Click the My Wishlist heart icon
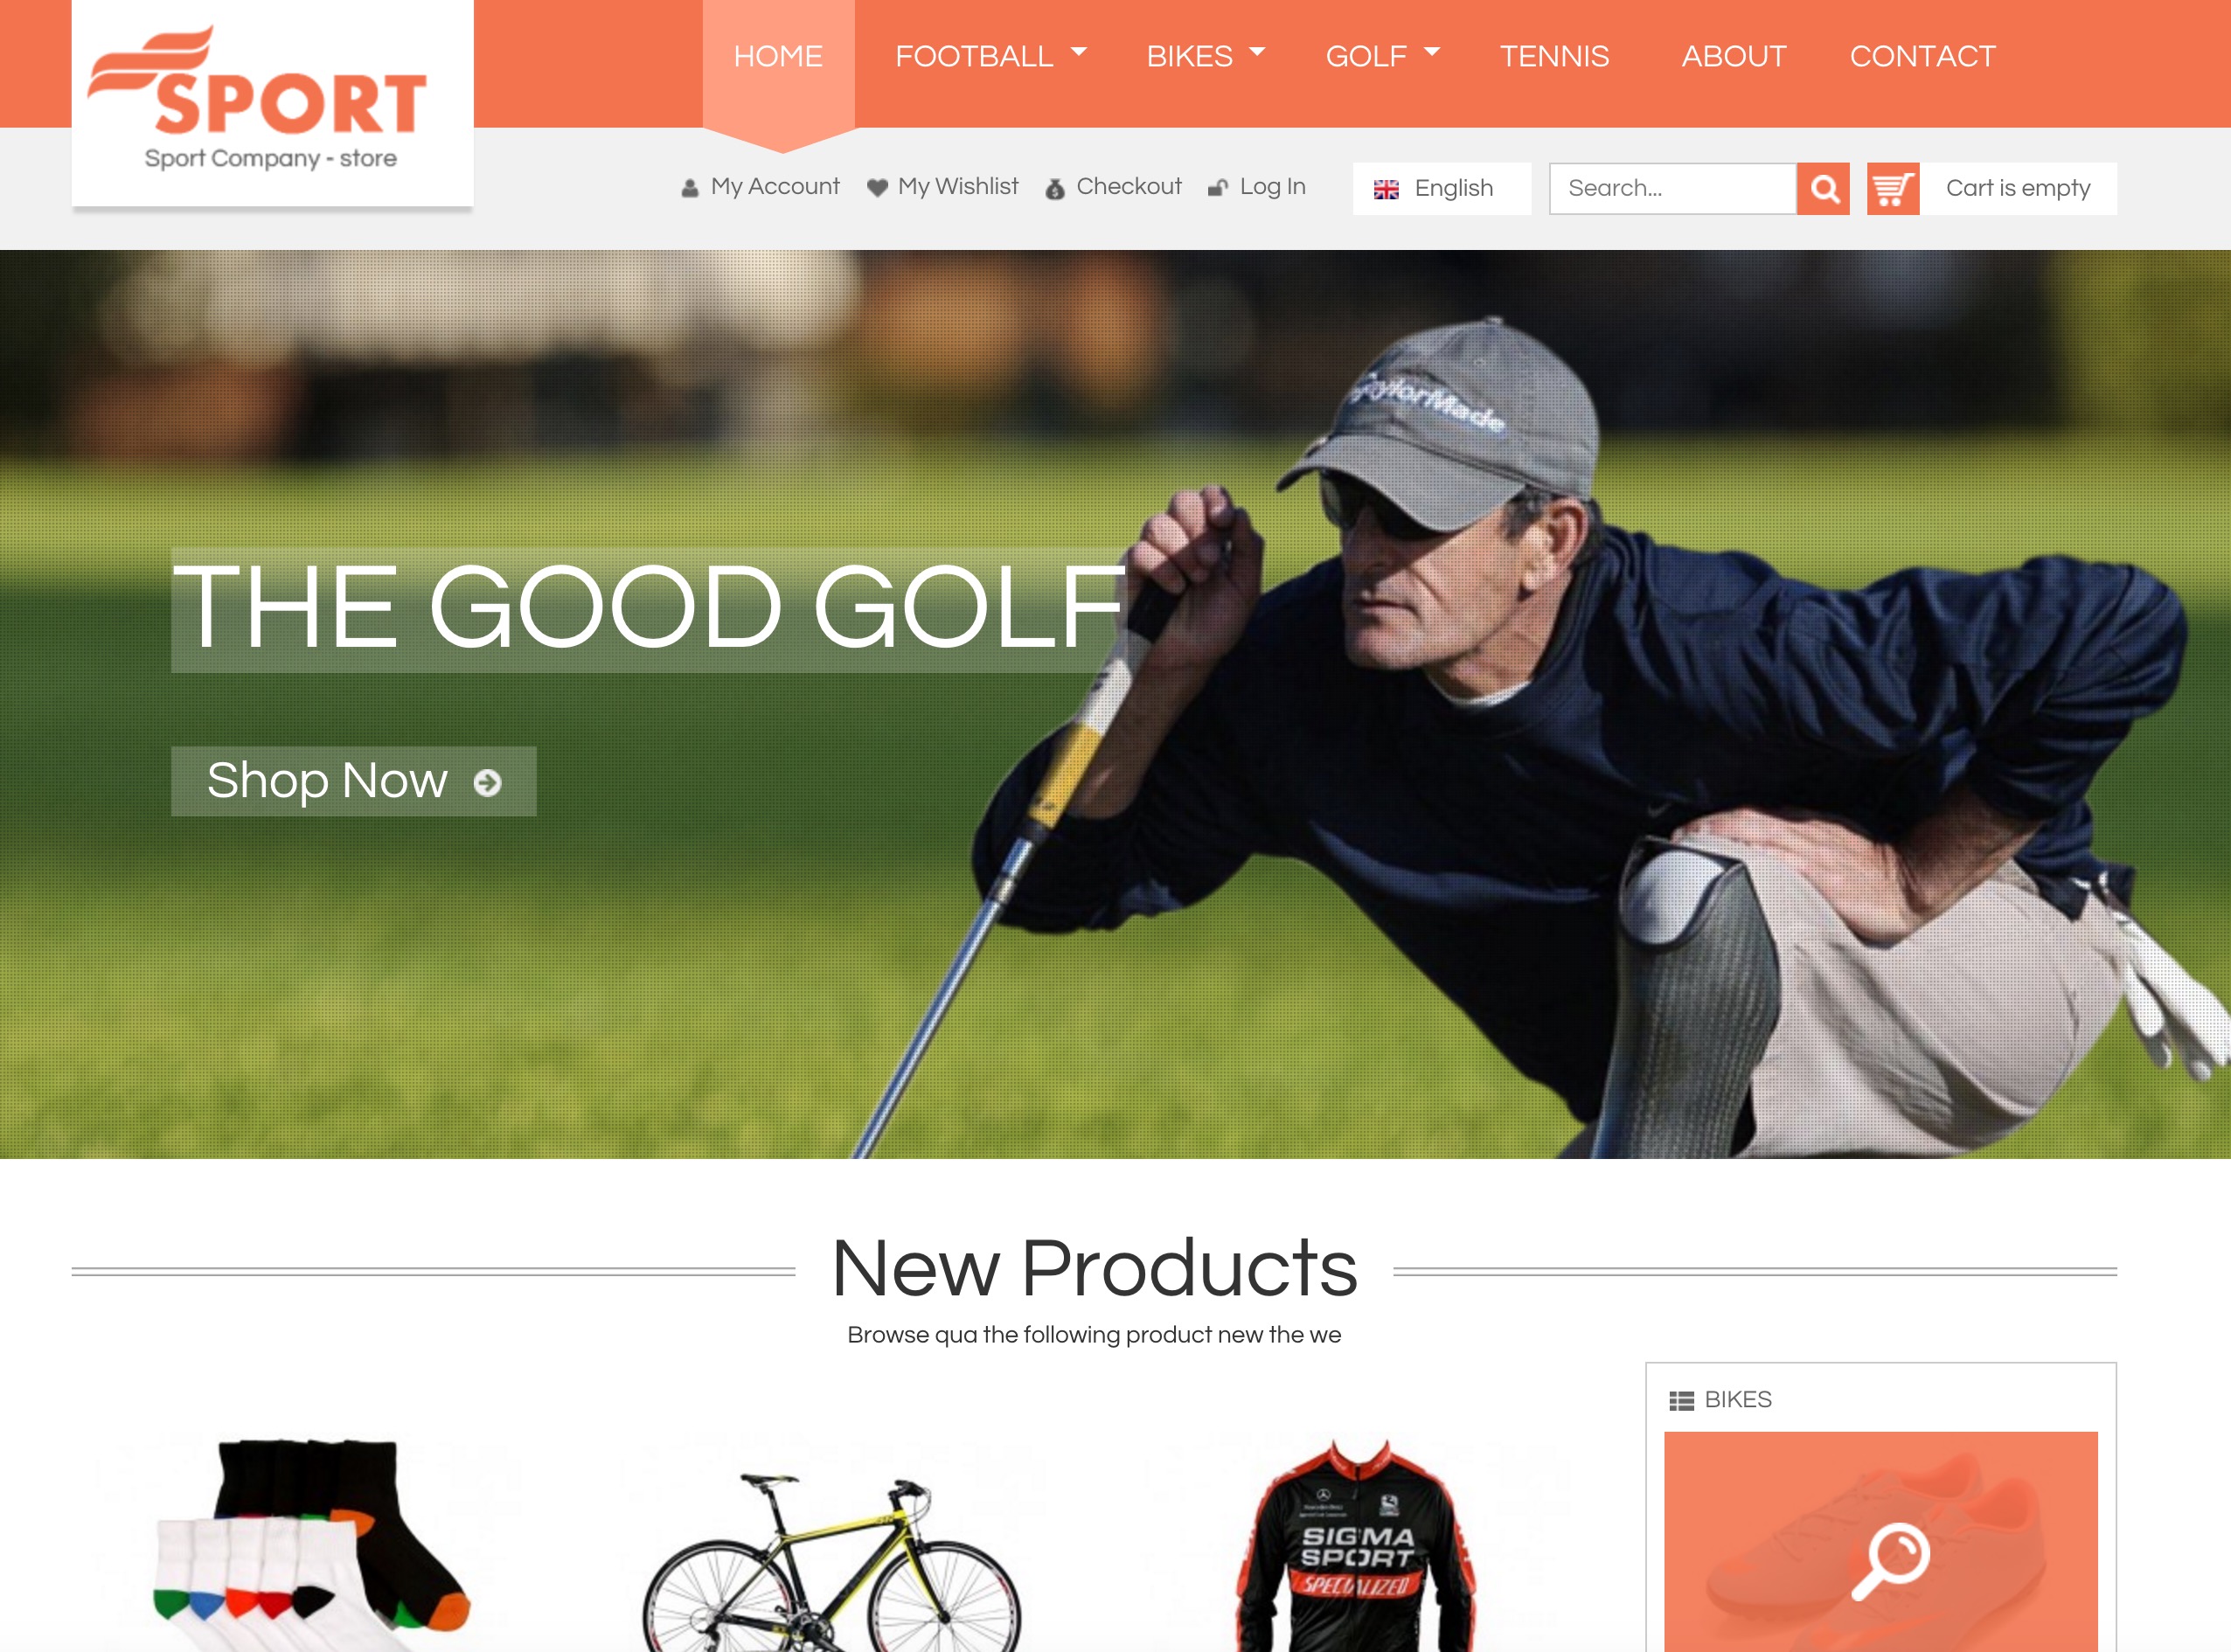Image resolution: width=2231 pixels, height=1652 pixels. (877, 188)
